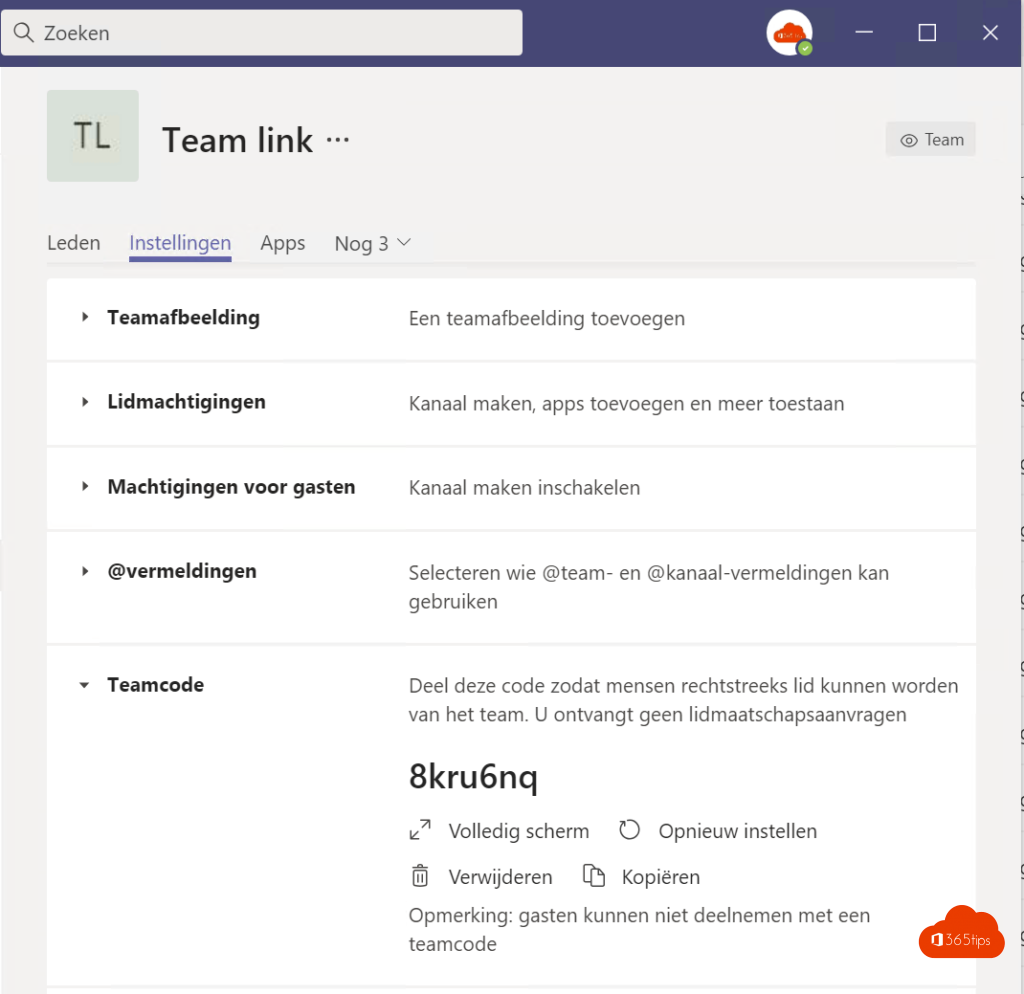This screenshot has width=1024, height=994.
Task: Click 'Kanaal maken, apps toevoegen' description
Action: [626, 404]
